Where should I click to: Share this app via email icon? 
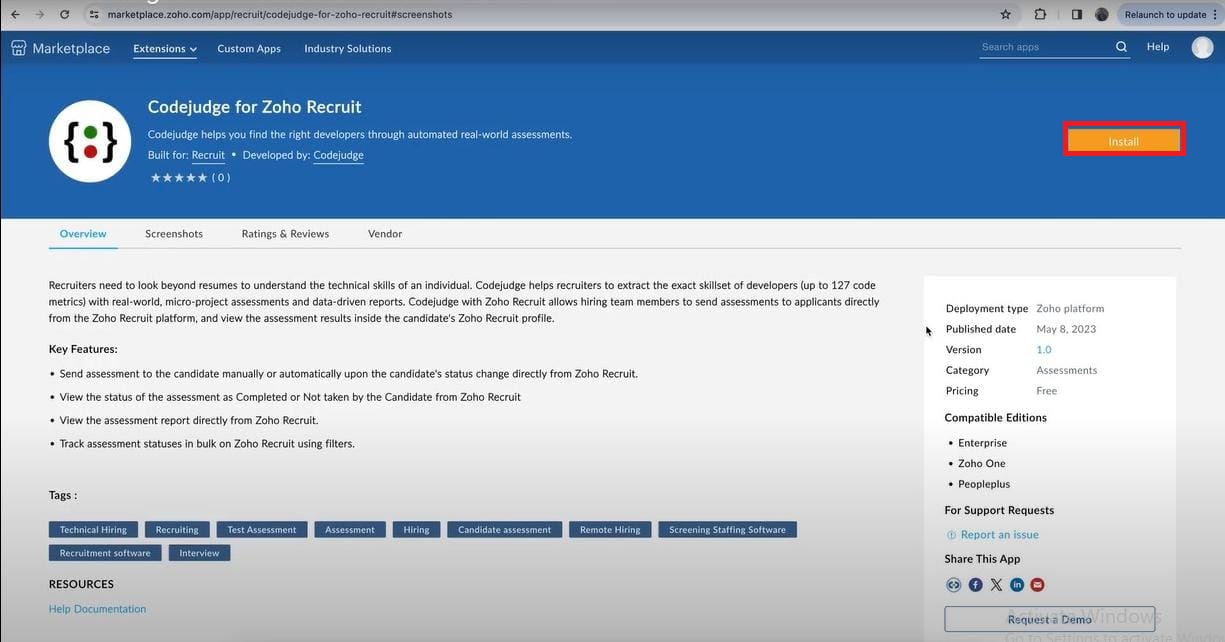pos(1037,585)
